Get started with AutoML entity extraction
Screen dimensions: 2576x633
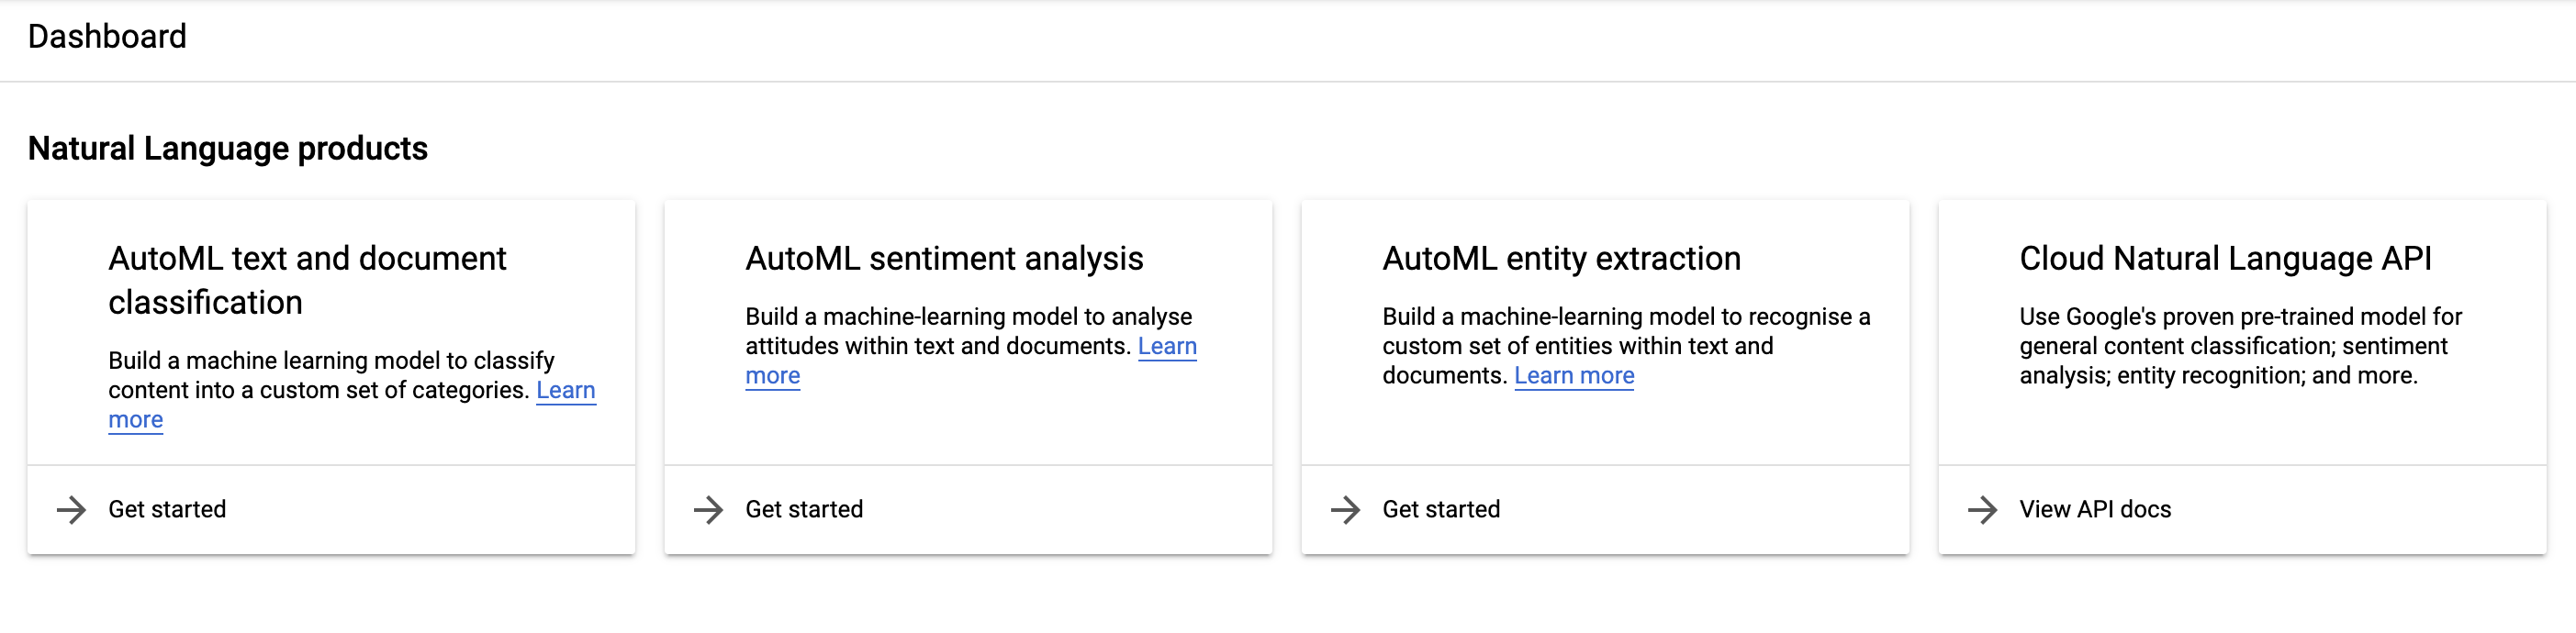(1440, 509)
